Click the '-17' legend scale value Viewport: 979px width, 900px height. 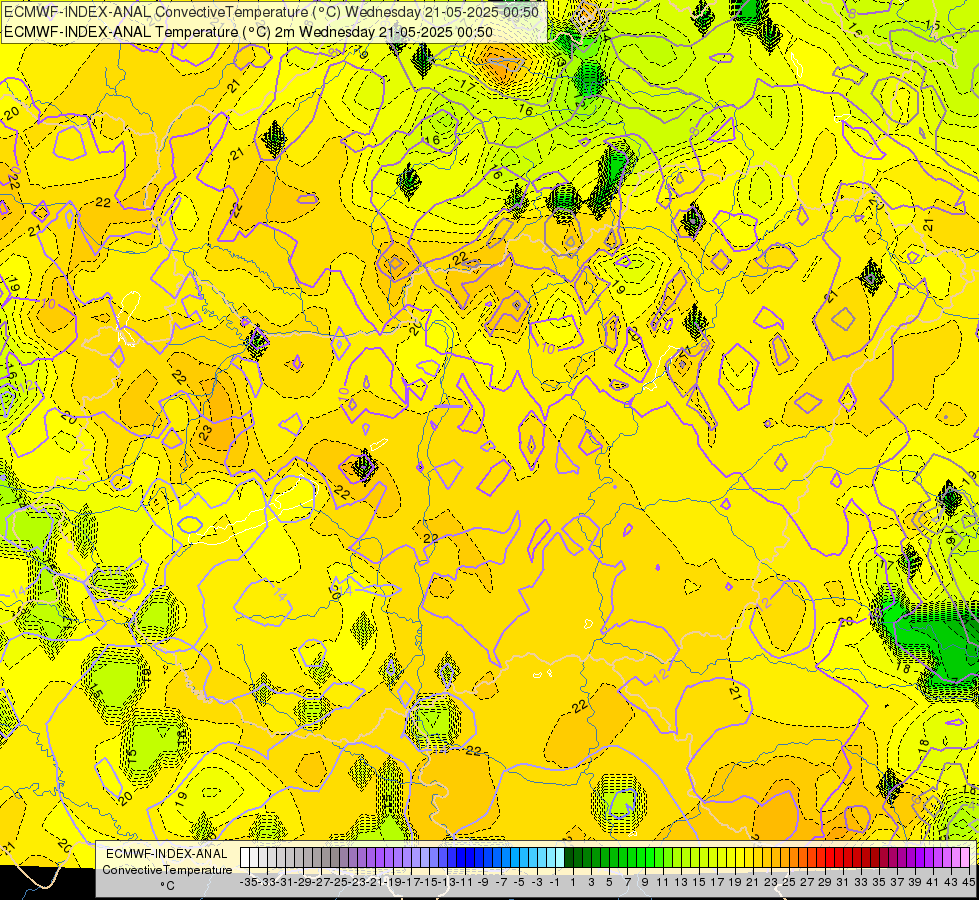pyautogui.click(x=412, y=883)
